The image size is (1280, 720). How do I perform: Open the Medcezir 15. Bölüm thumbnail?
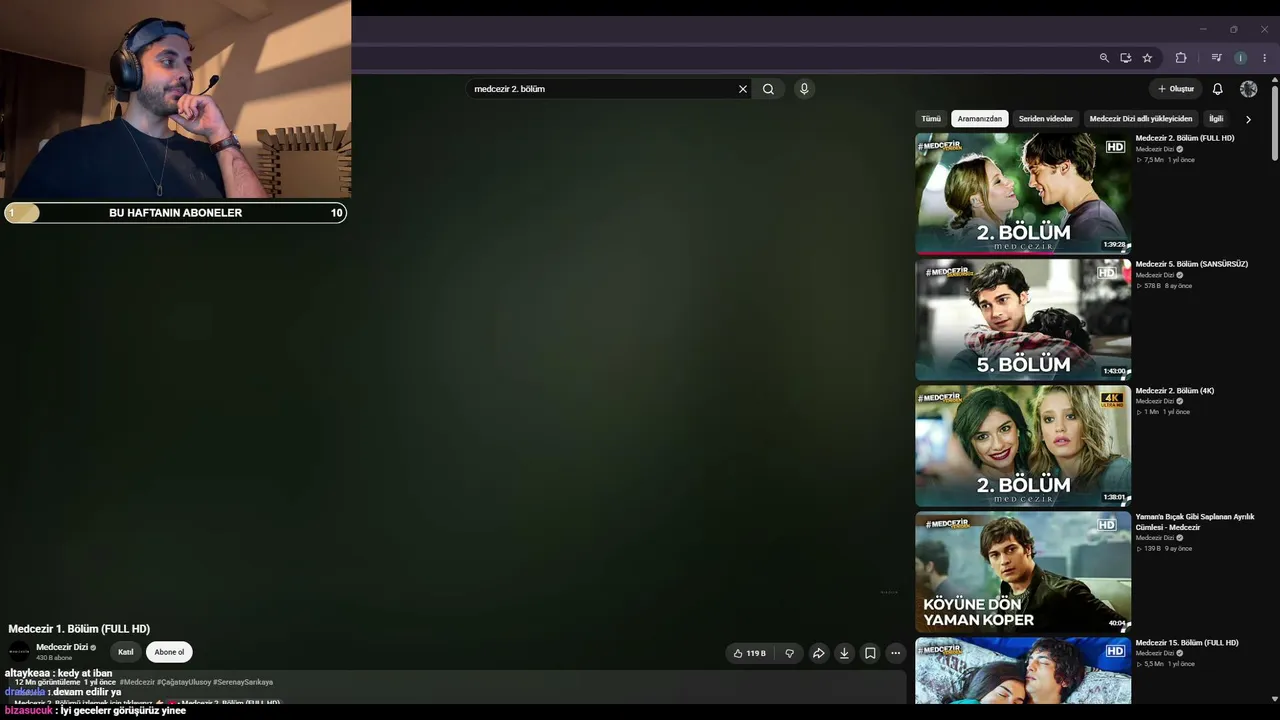coord(1023,671)
